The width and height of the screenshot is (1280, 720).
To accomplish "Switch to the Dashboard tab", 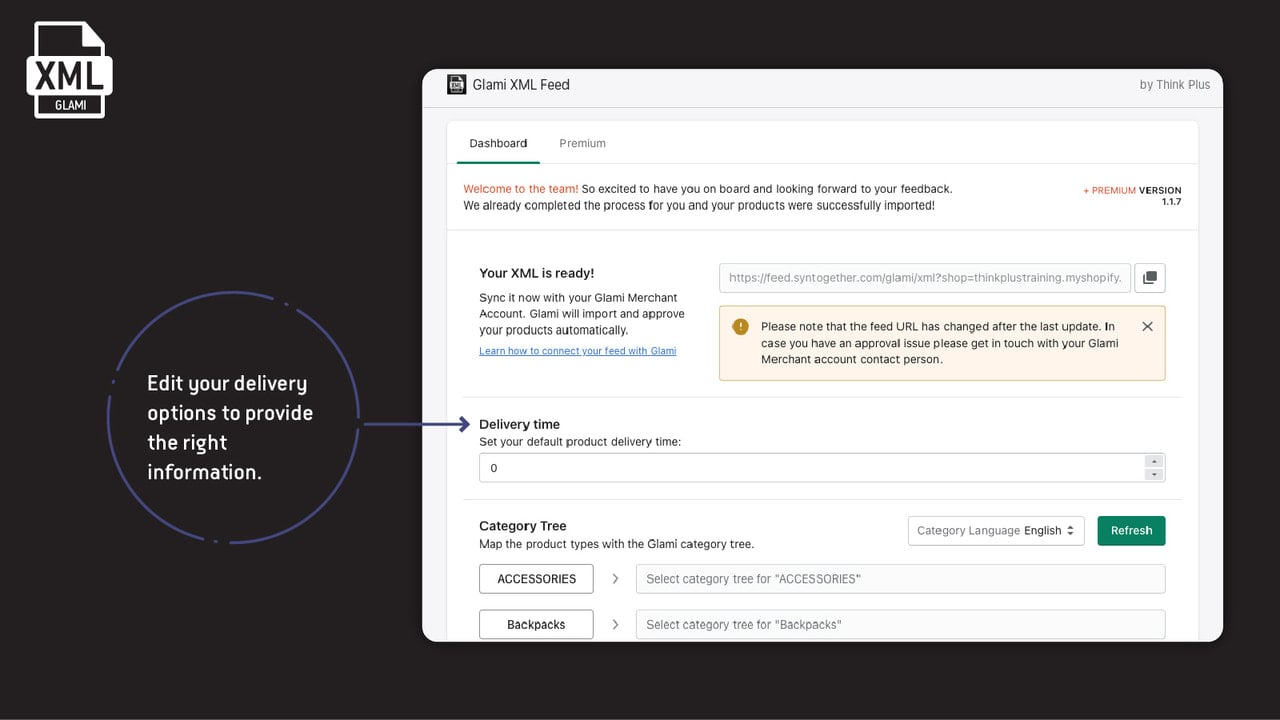I will point(498,144).
